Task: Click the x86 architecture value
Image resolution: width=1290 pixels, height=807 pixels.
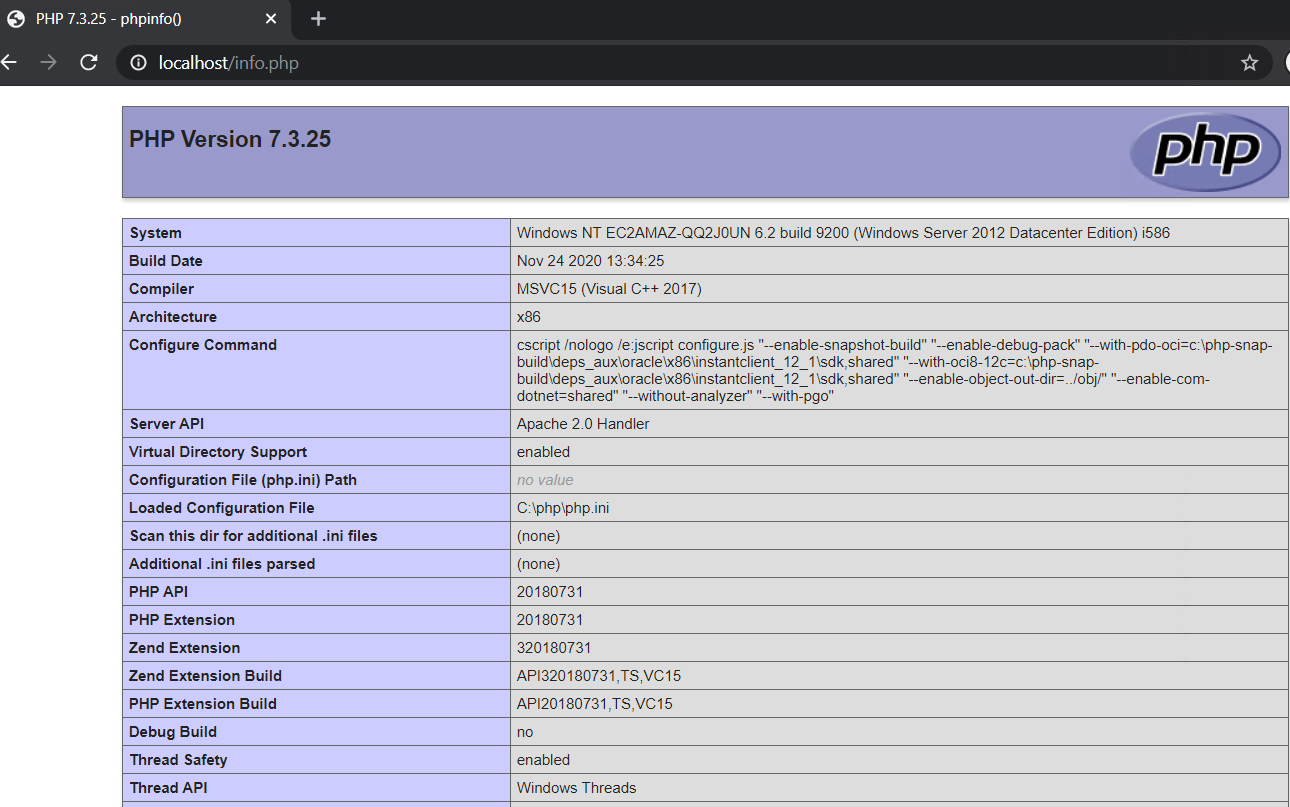Action: pyautogui.click(x=529, y=317)
